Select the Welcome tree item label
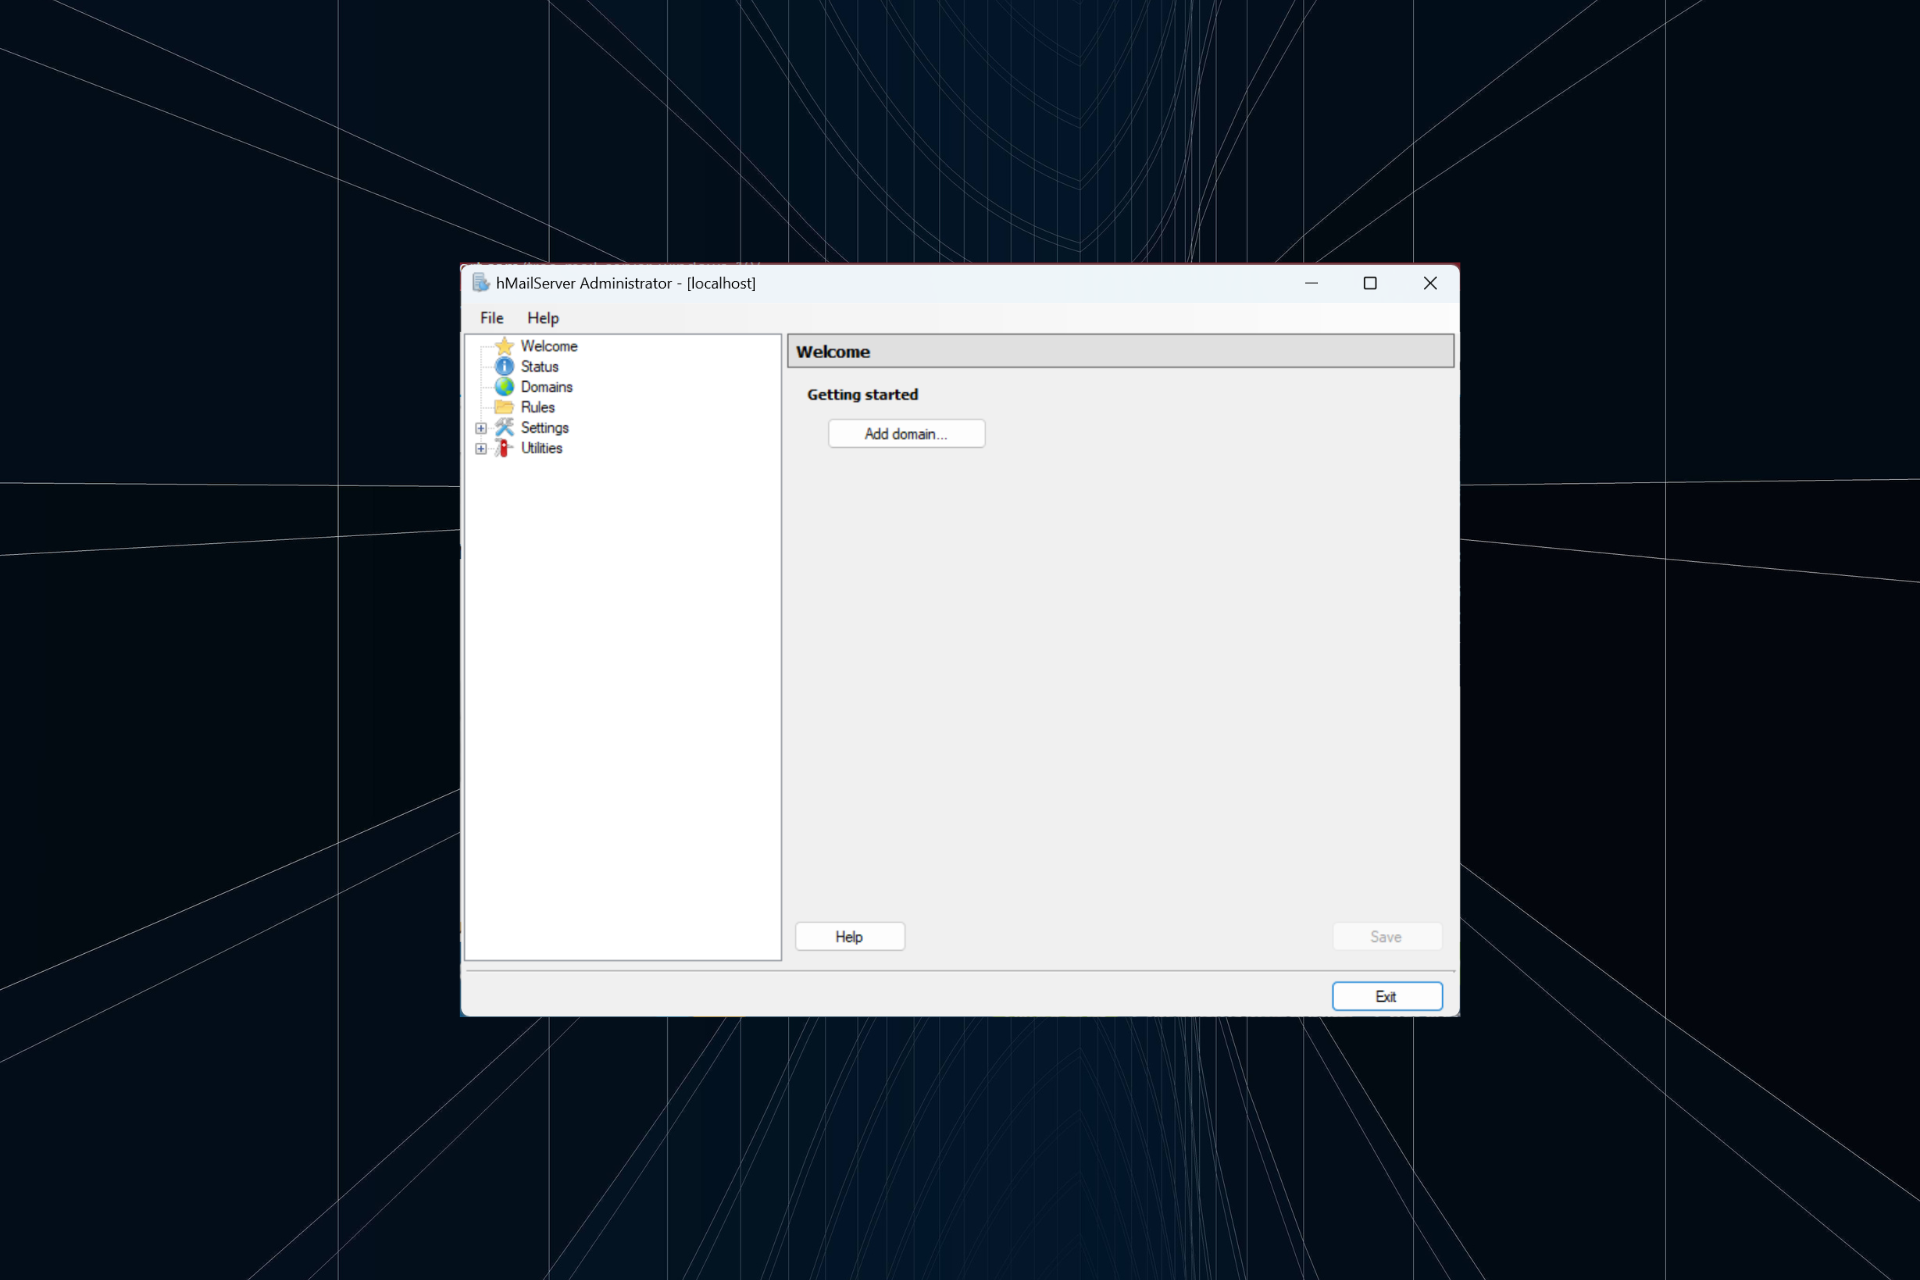Screen dimensions: 1920x1280 tap(549, 346)
